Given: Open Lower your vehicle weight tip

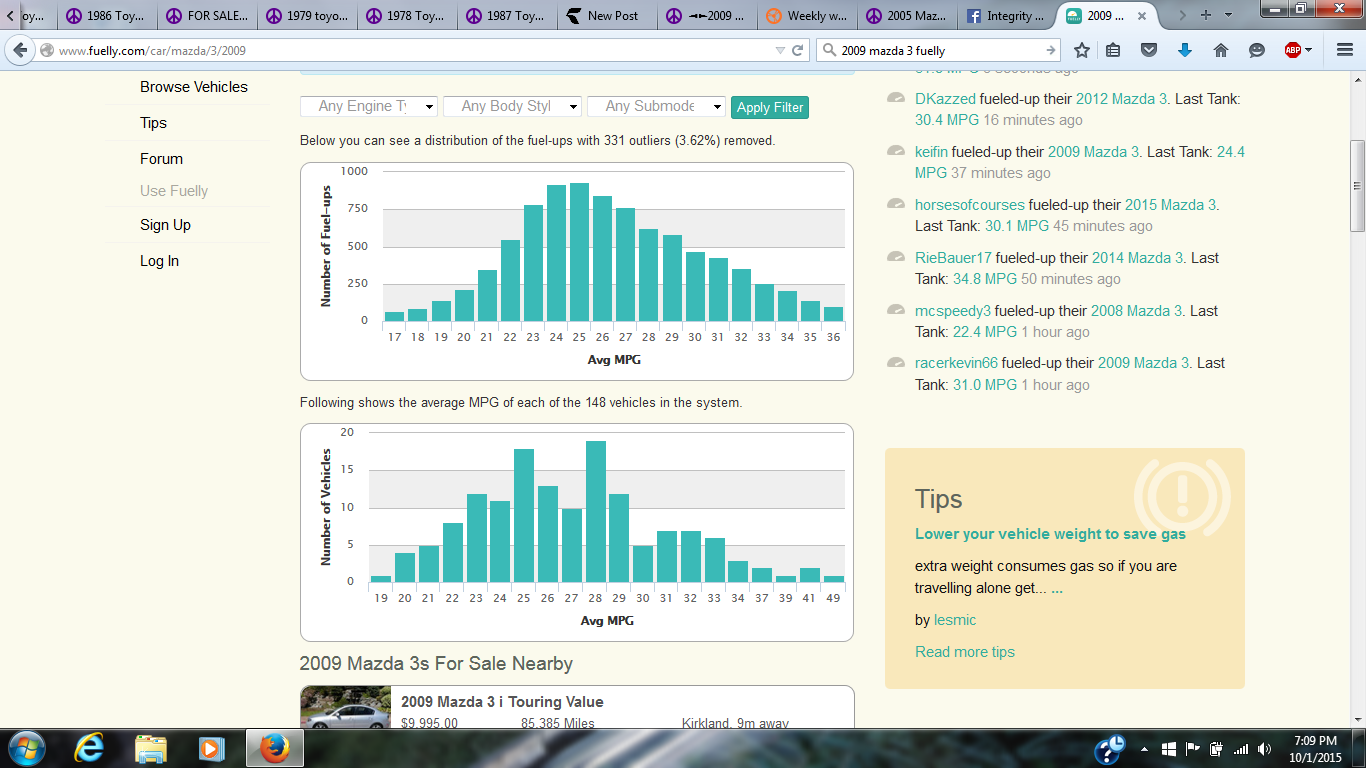Looking at the screenshot, I should coord(1050,534).
